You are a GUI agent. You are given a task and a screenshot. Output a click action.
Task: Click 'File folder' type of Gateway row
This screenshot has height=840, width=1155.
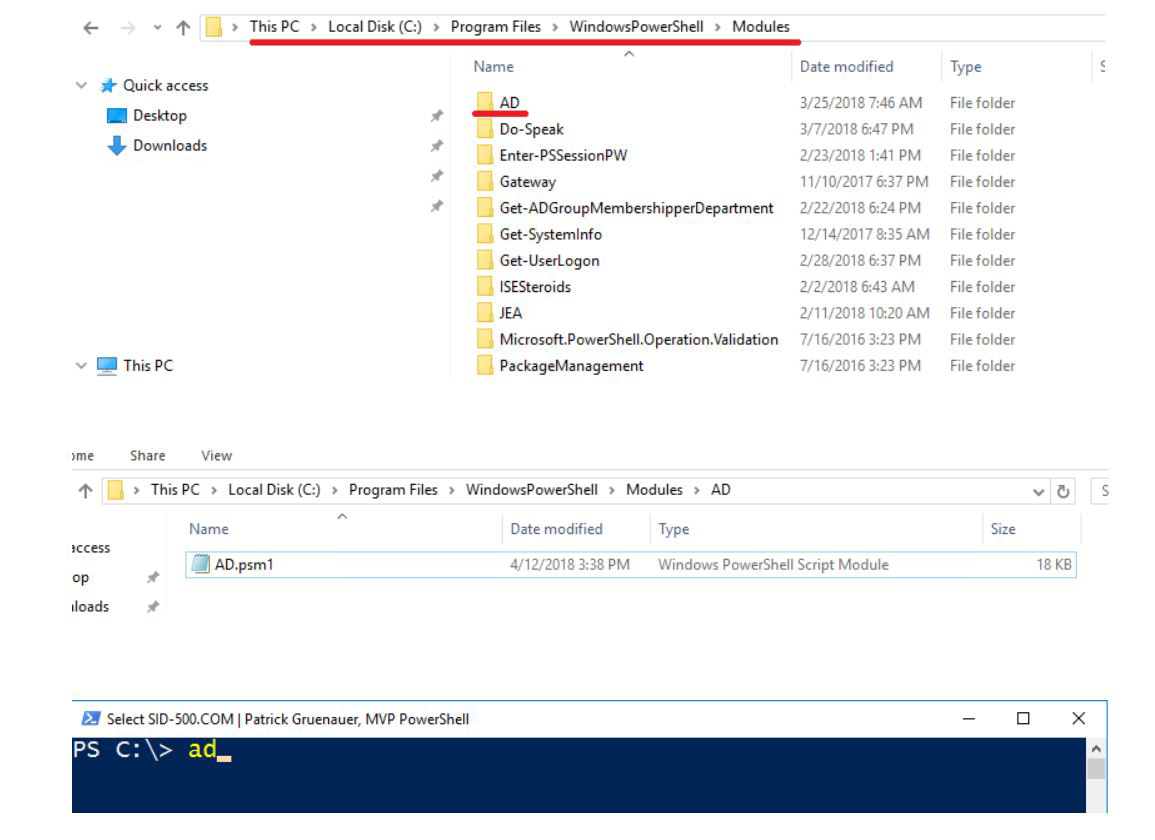coord(982,182)
